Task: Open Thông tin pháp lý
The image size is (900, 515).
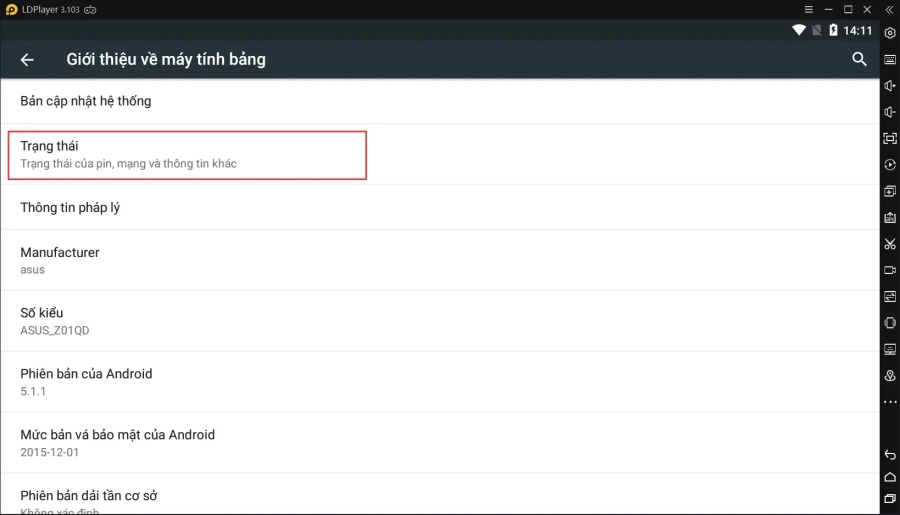Action: coord(70,207)
